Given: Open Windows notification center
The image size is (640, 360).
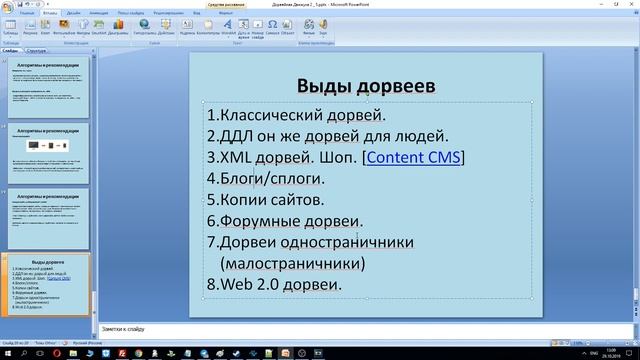Looking at the screenshot, I should tap(629, 353).
